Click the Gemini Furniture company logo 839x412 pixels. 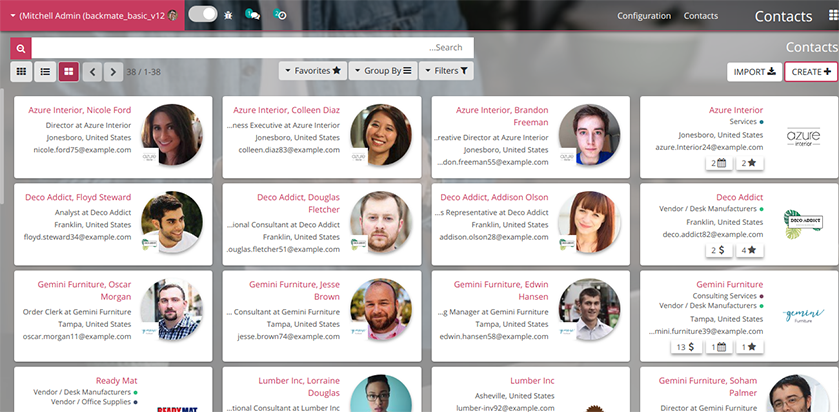click(803, 316)
